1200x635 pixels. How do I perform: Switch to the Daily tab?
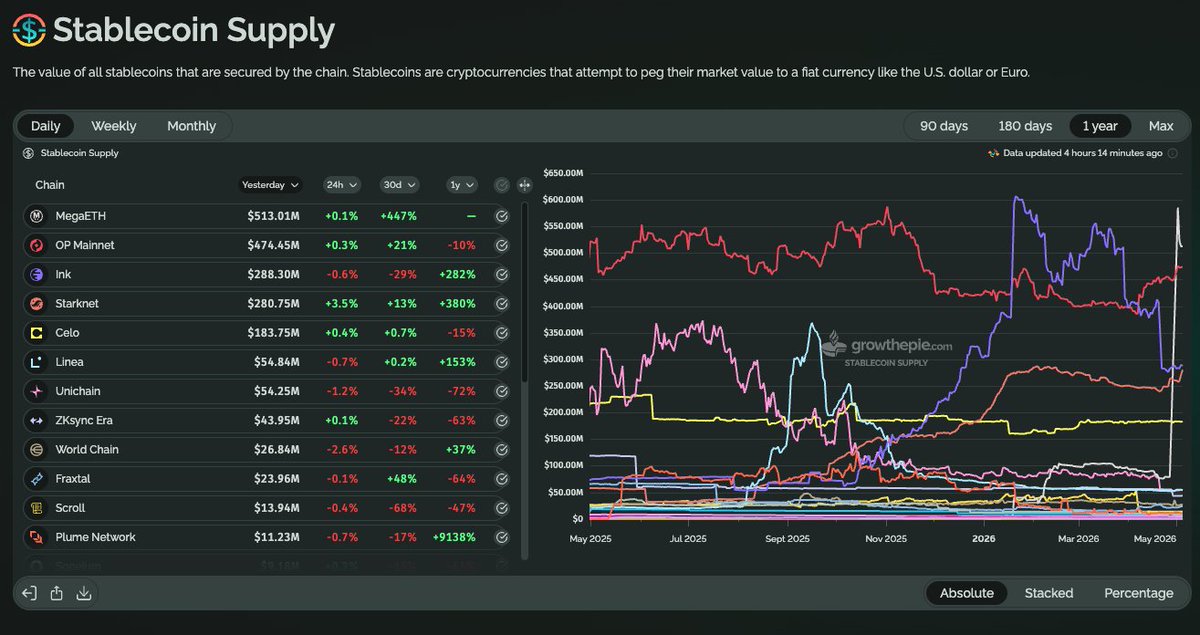click(x=46, y=126)
